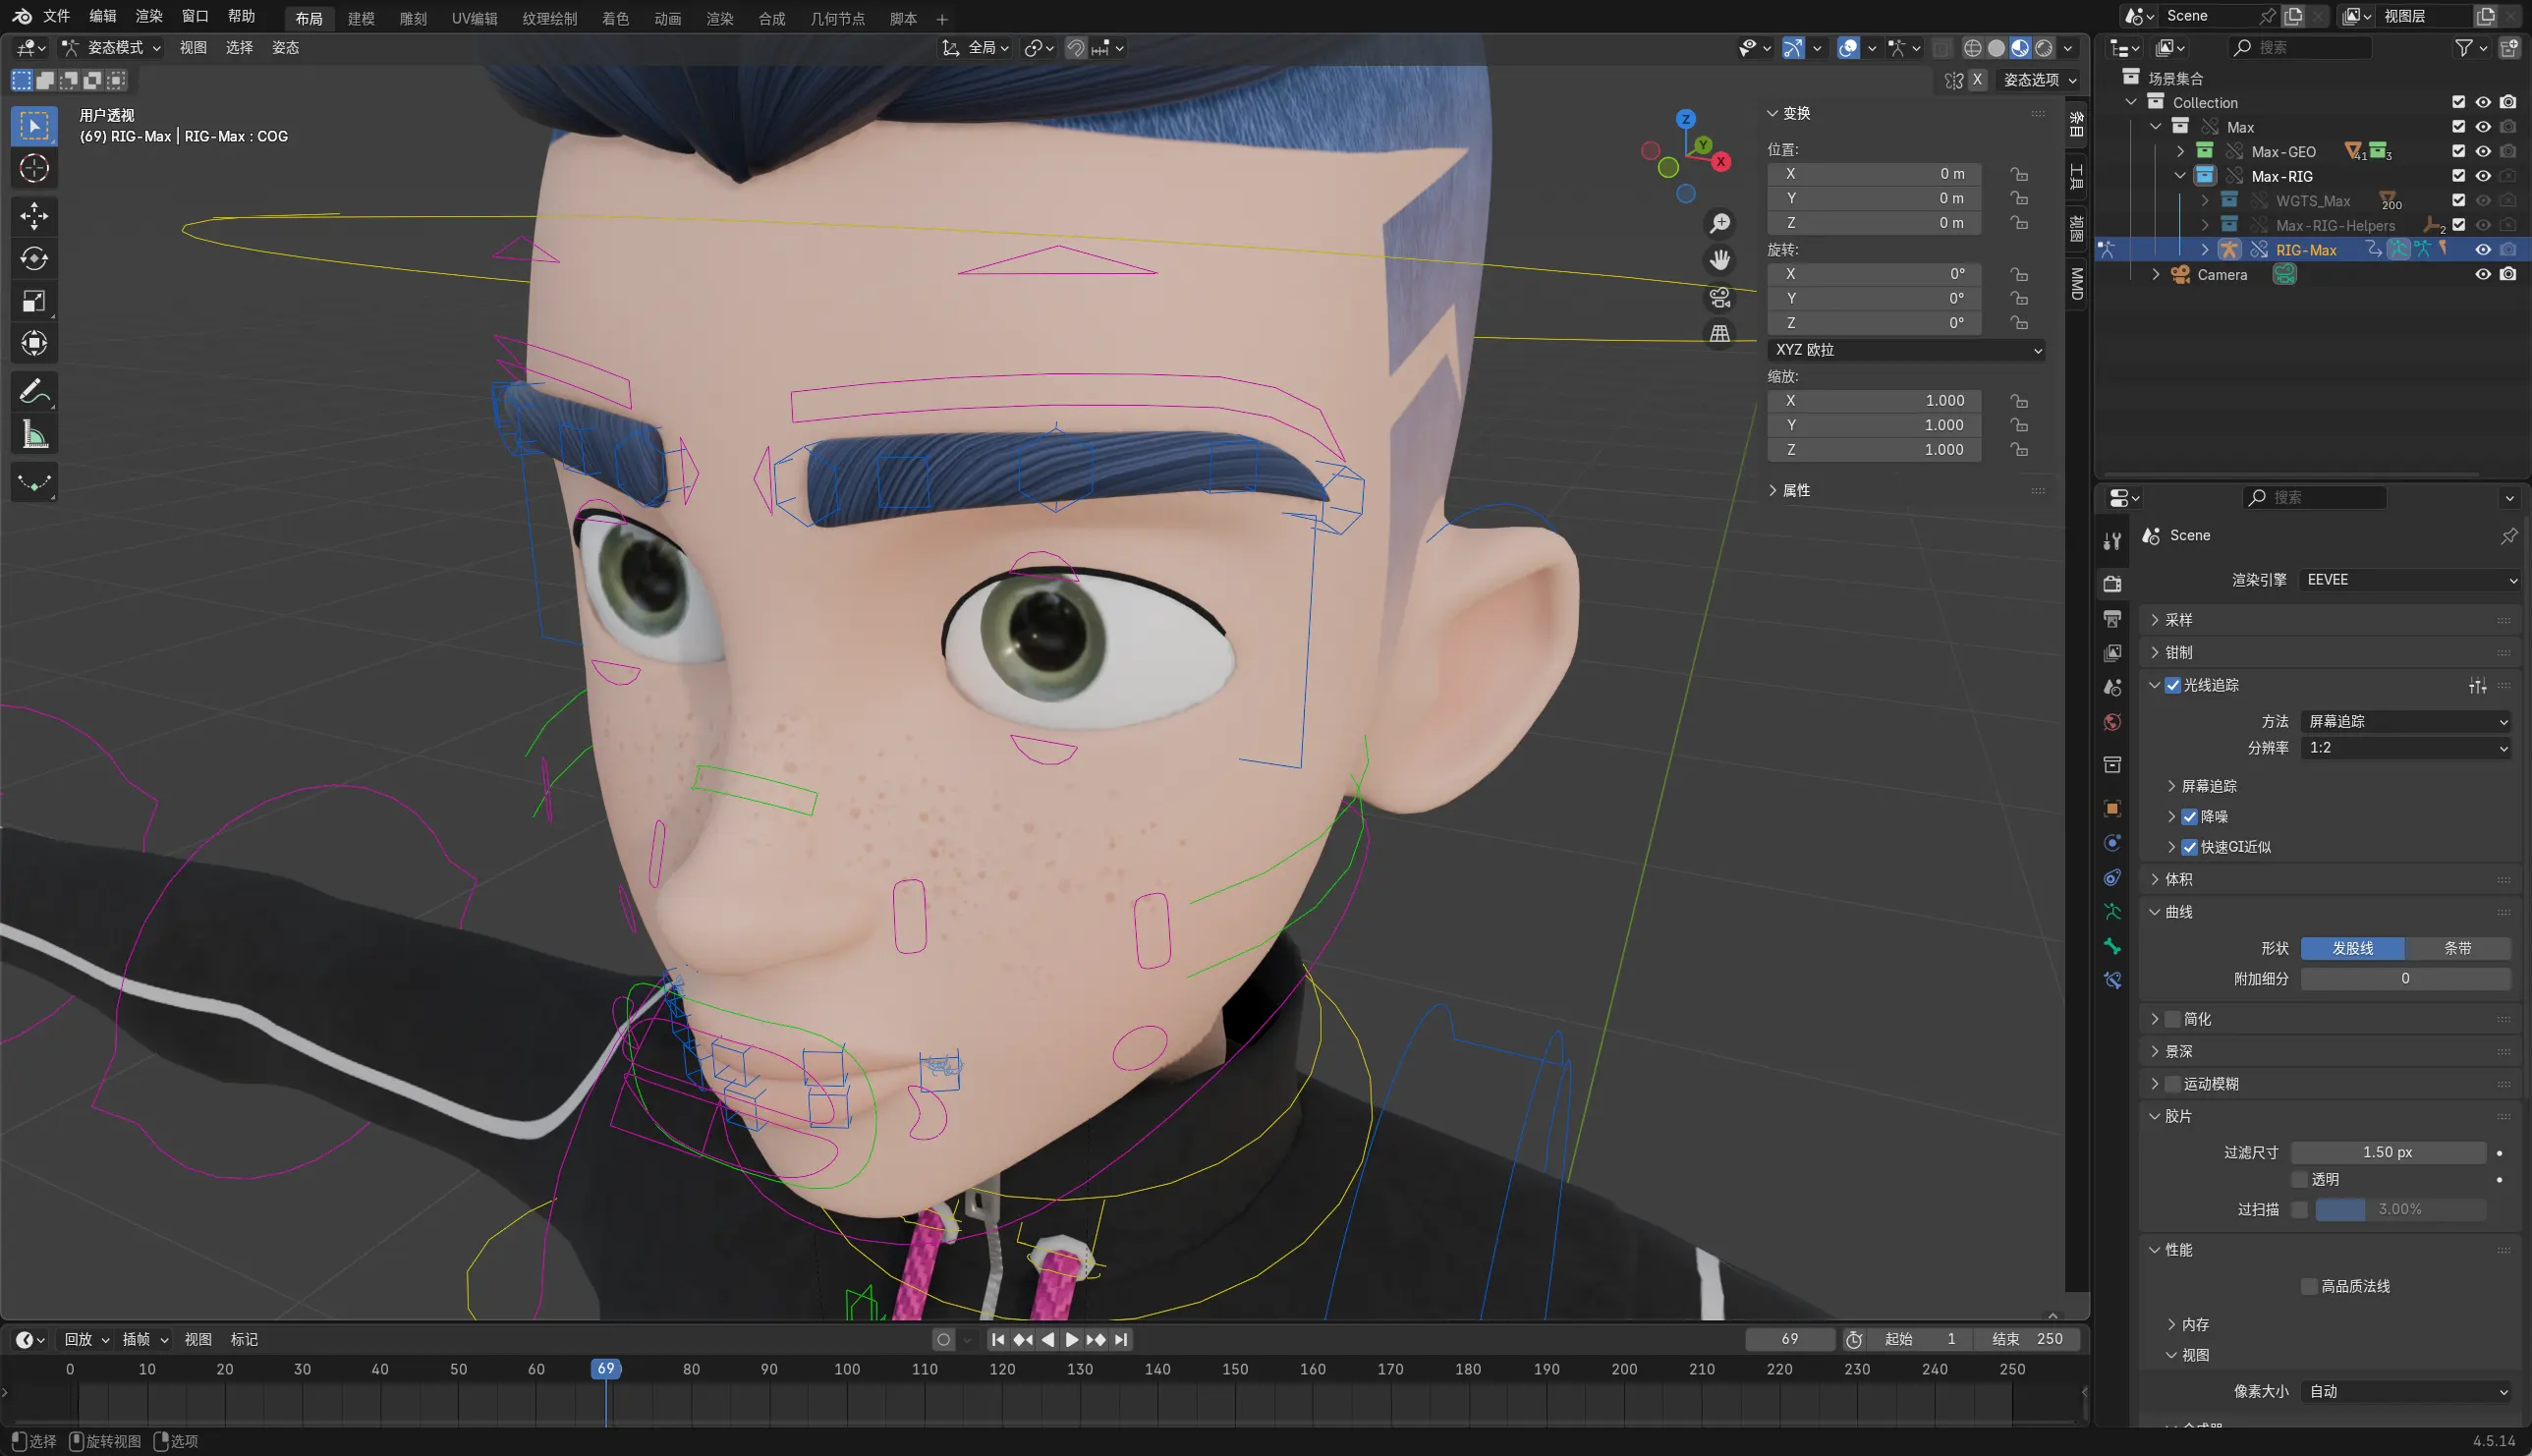Toggle the 光线追踪 checkbox
2532x1456 pixels.
click(2172, 685)
